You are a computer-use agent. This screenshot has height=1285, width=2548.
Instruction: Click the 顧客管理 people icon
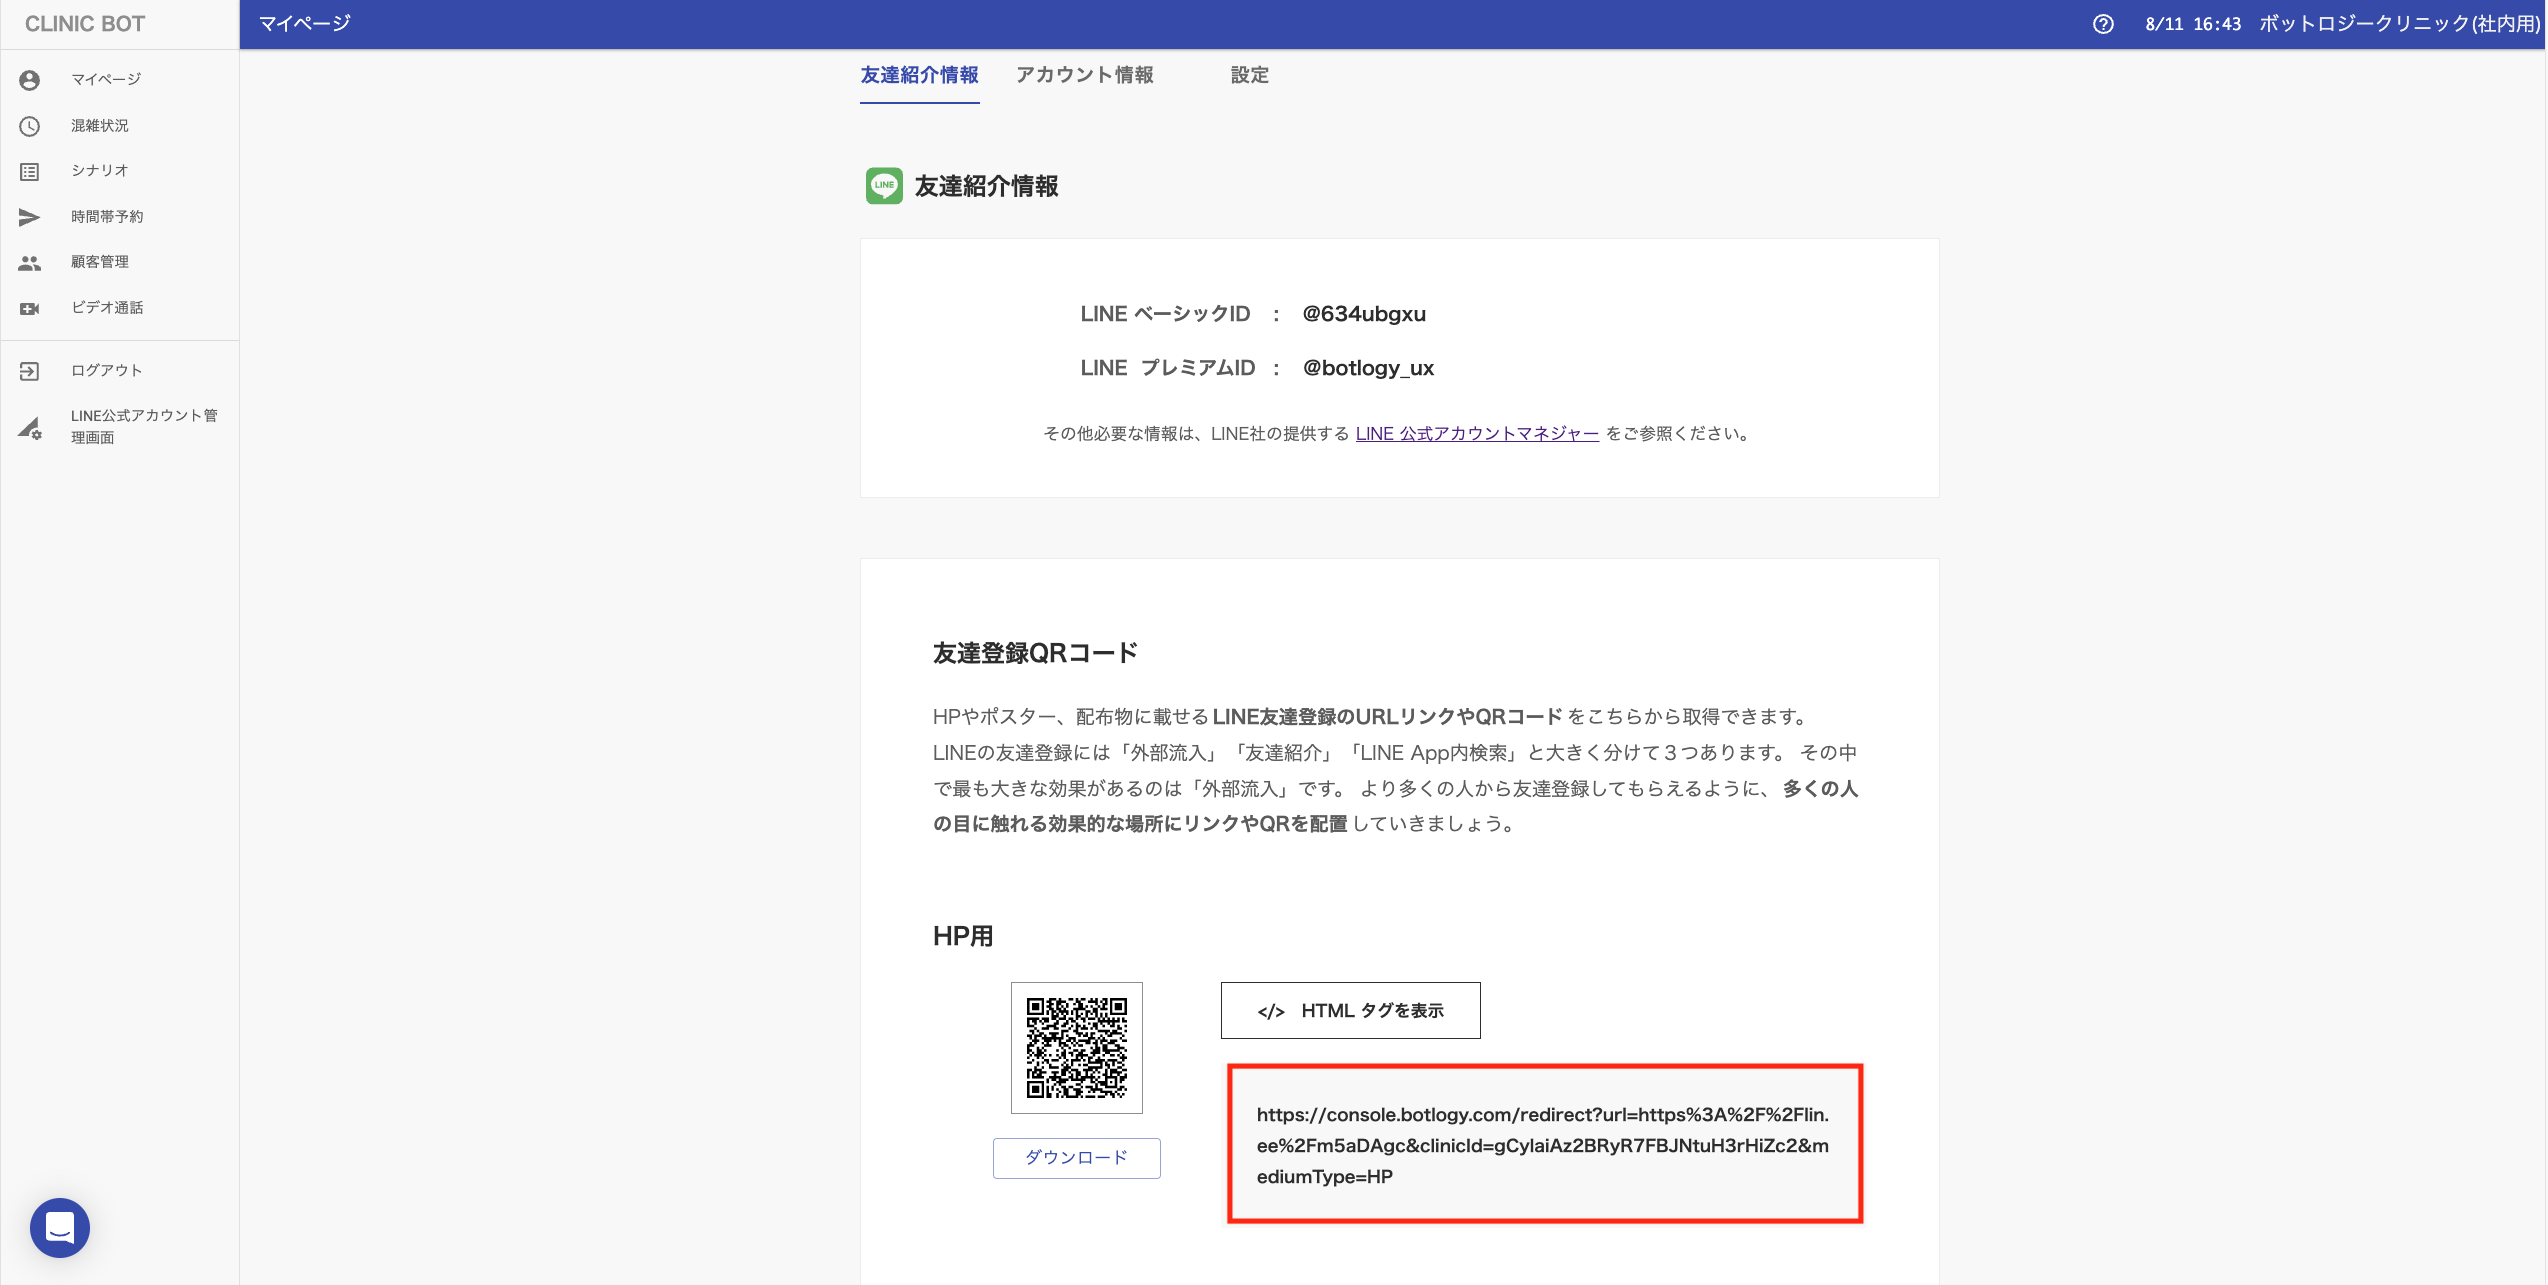pos(30,263)
